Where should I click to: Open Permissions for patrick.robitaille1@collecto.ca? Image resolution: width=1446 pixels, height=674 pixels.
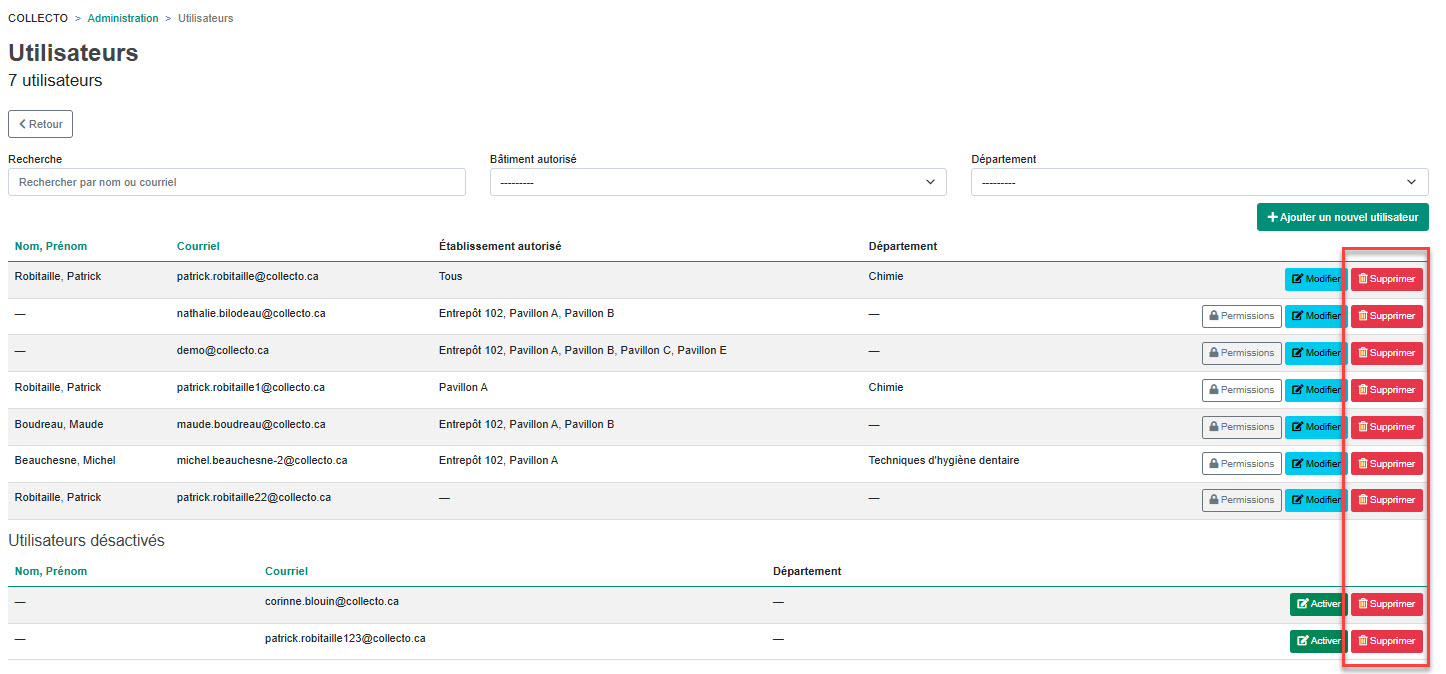tap(1241, 390)
